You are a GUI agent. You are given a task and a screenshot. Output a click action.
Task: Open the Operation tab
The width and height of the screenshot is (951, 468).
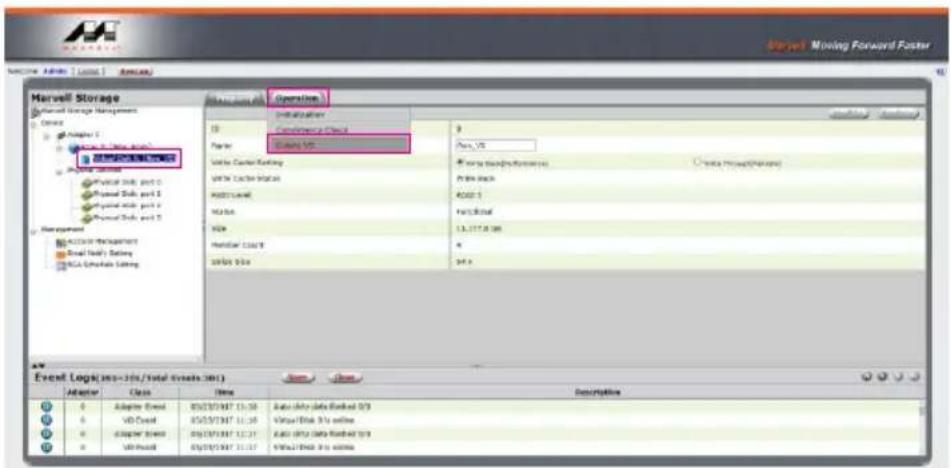coord(297,98)
